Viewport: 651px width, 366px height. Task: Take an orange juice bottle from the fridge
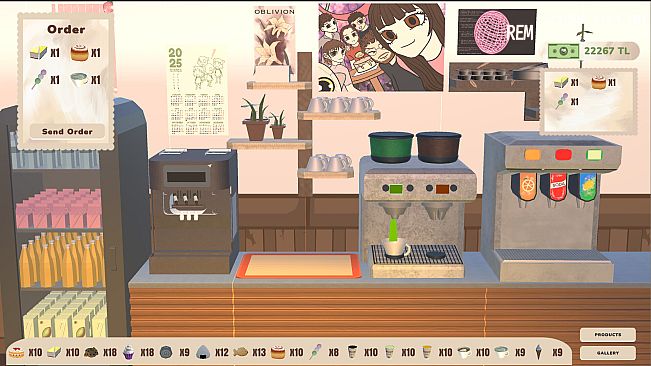coord(61,260)
